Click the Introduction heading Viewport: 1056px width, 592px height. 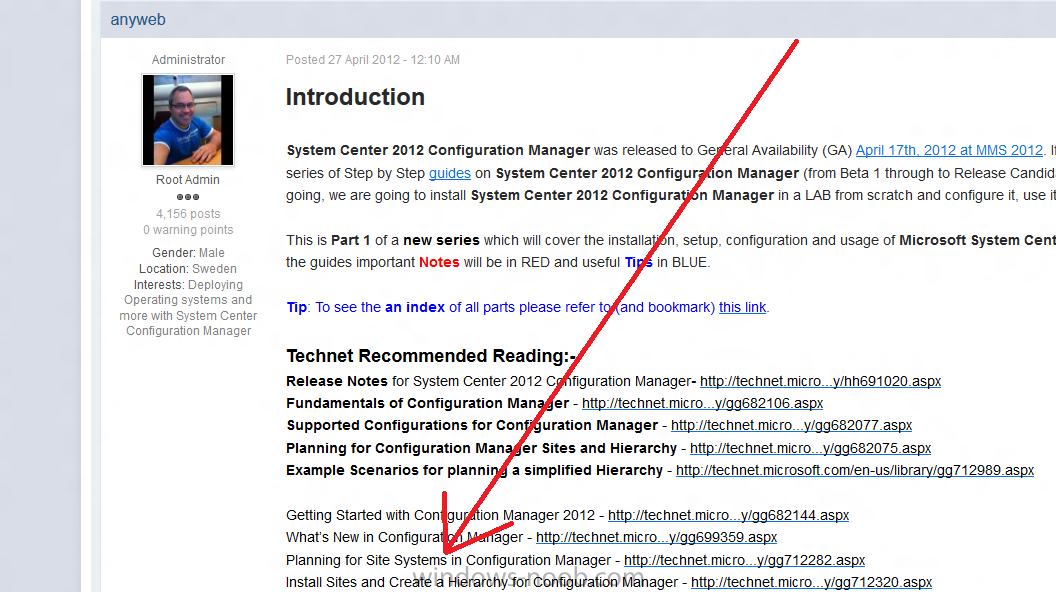click(355, 97)
